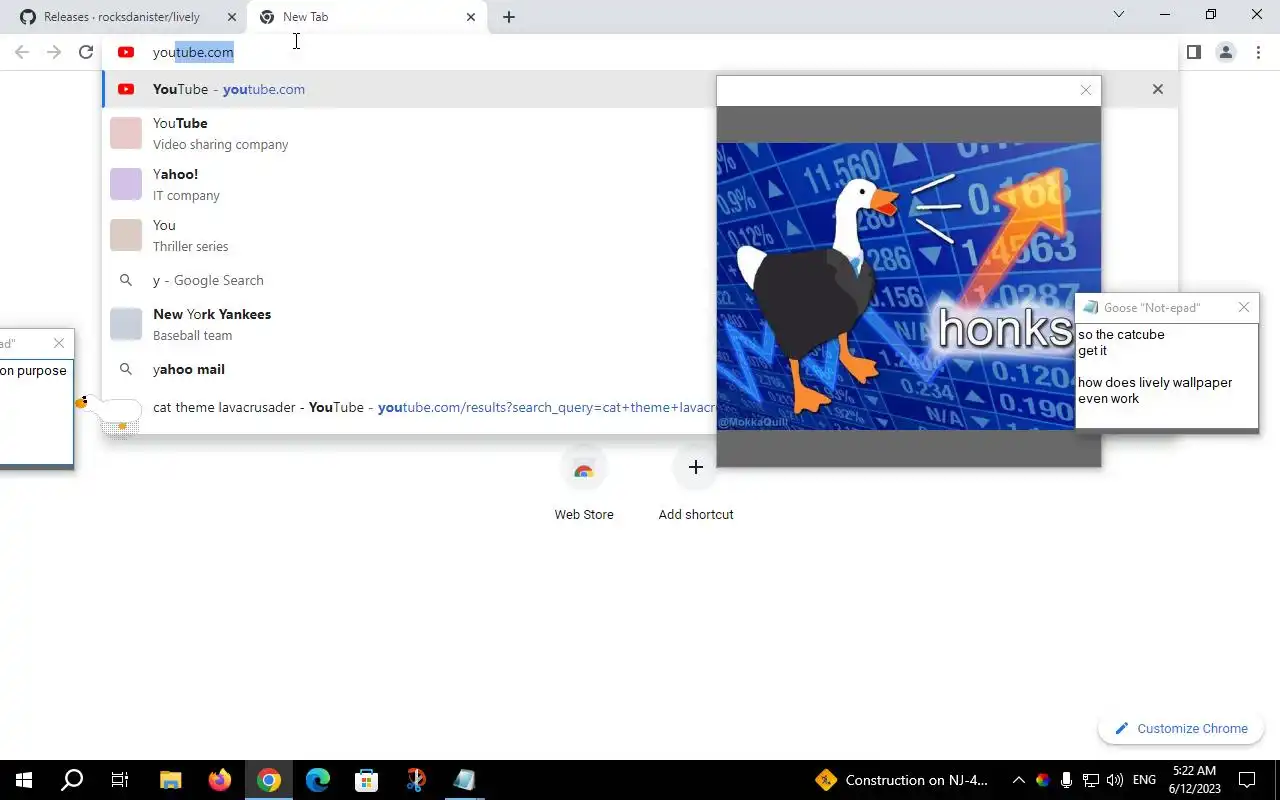Open a new browser tab with plus
The image size is (1280, 800).
(508, 17)
